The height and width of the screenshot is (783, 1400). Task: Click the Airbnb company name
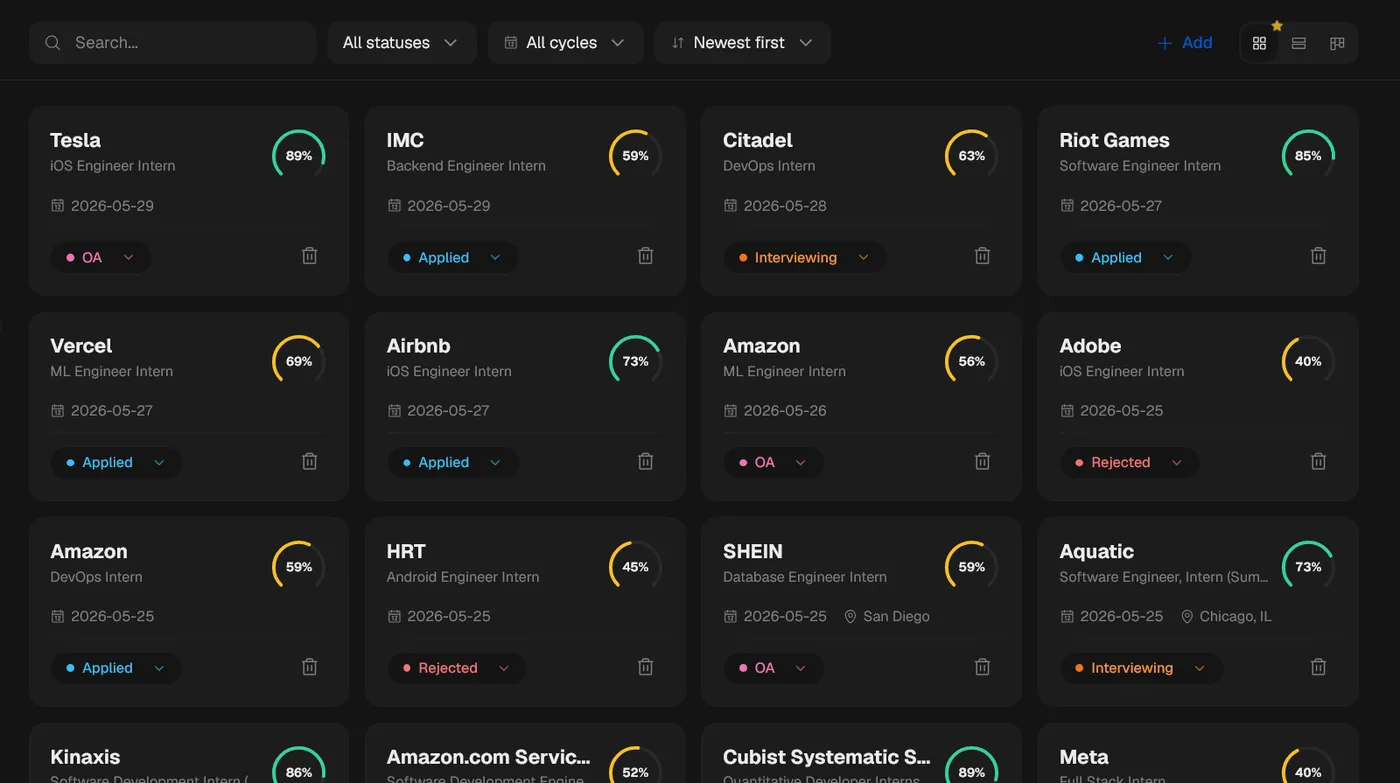click(419, 346)
